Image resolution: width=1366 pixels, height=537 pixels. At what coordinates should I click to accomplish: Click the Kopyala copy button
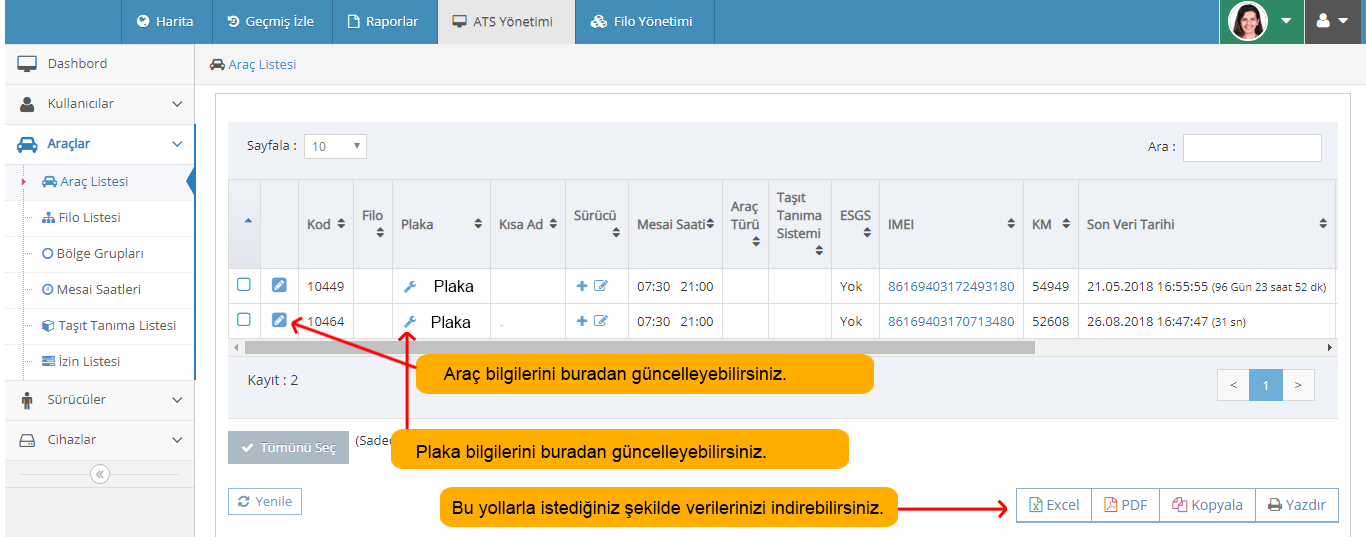point(1207,505)
